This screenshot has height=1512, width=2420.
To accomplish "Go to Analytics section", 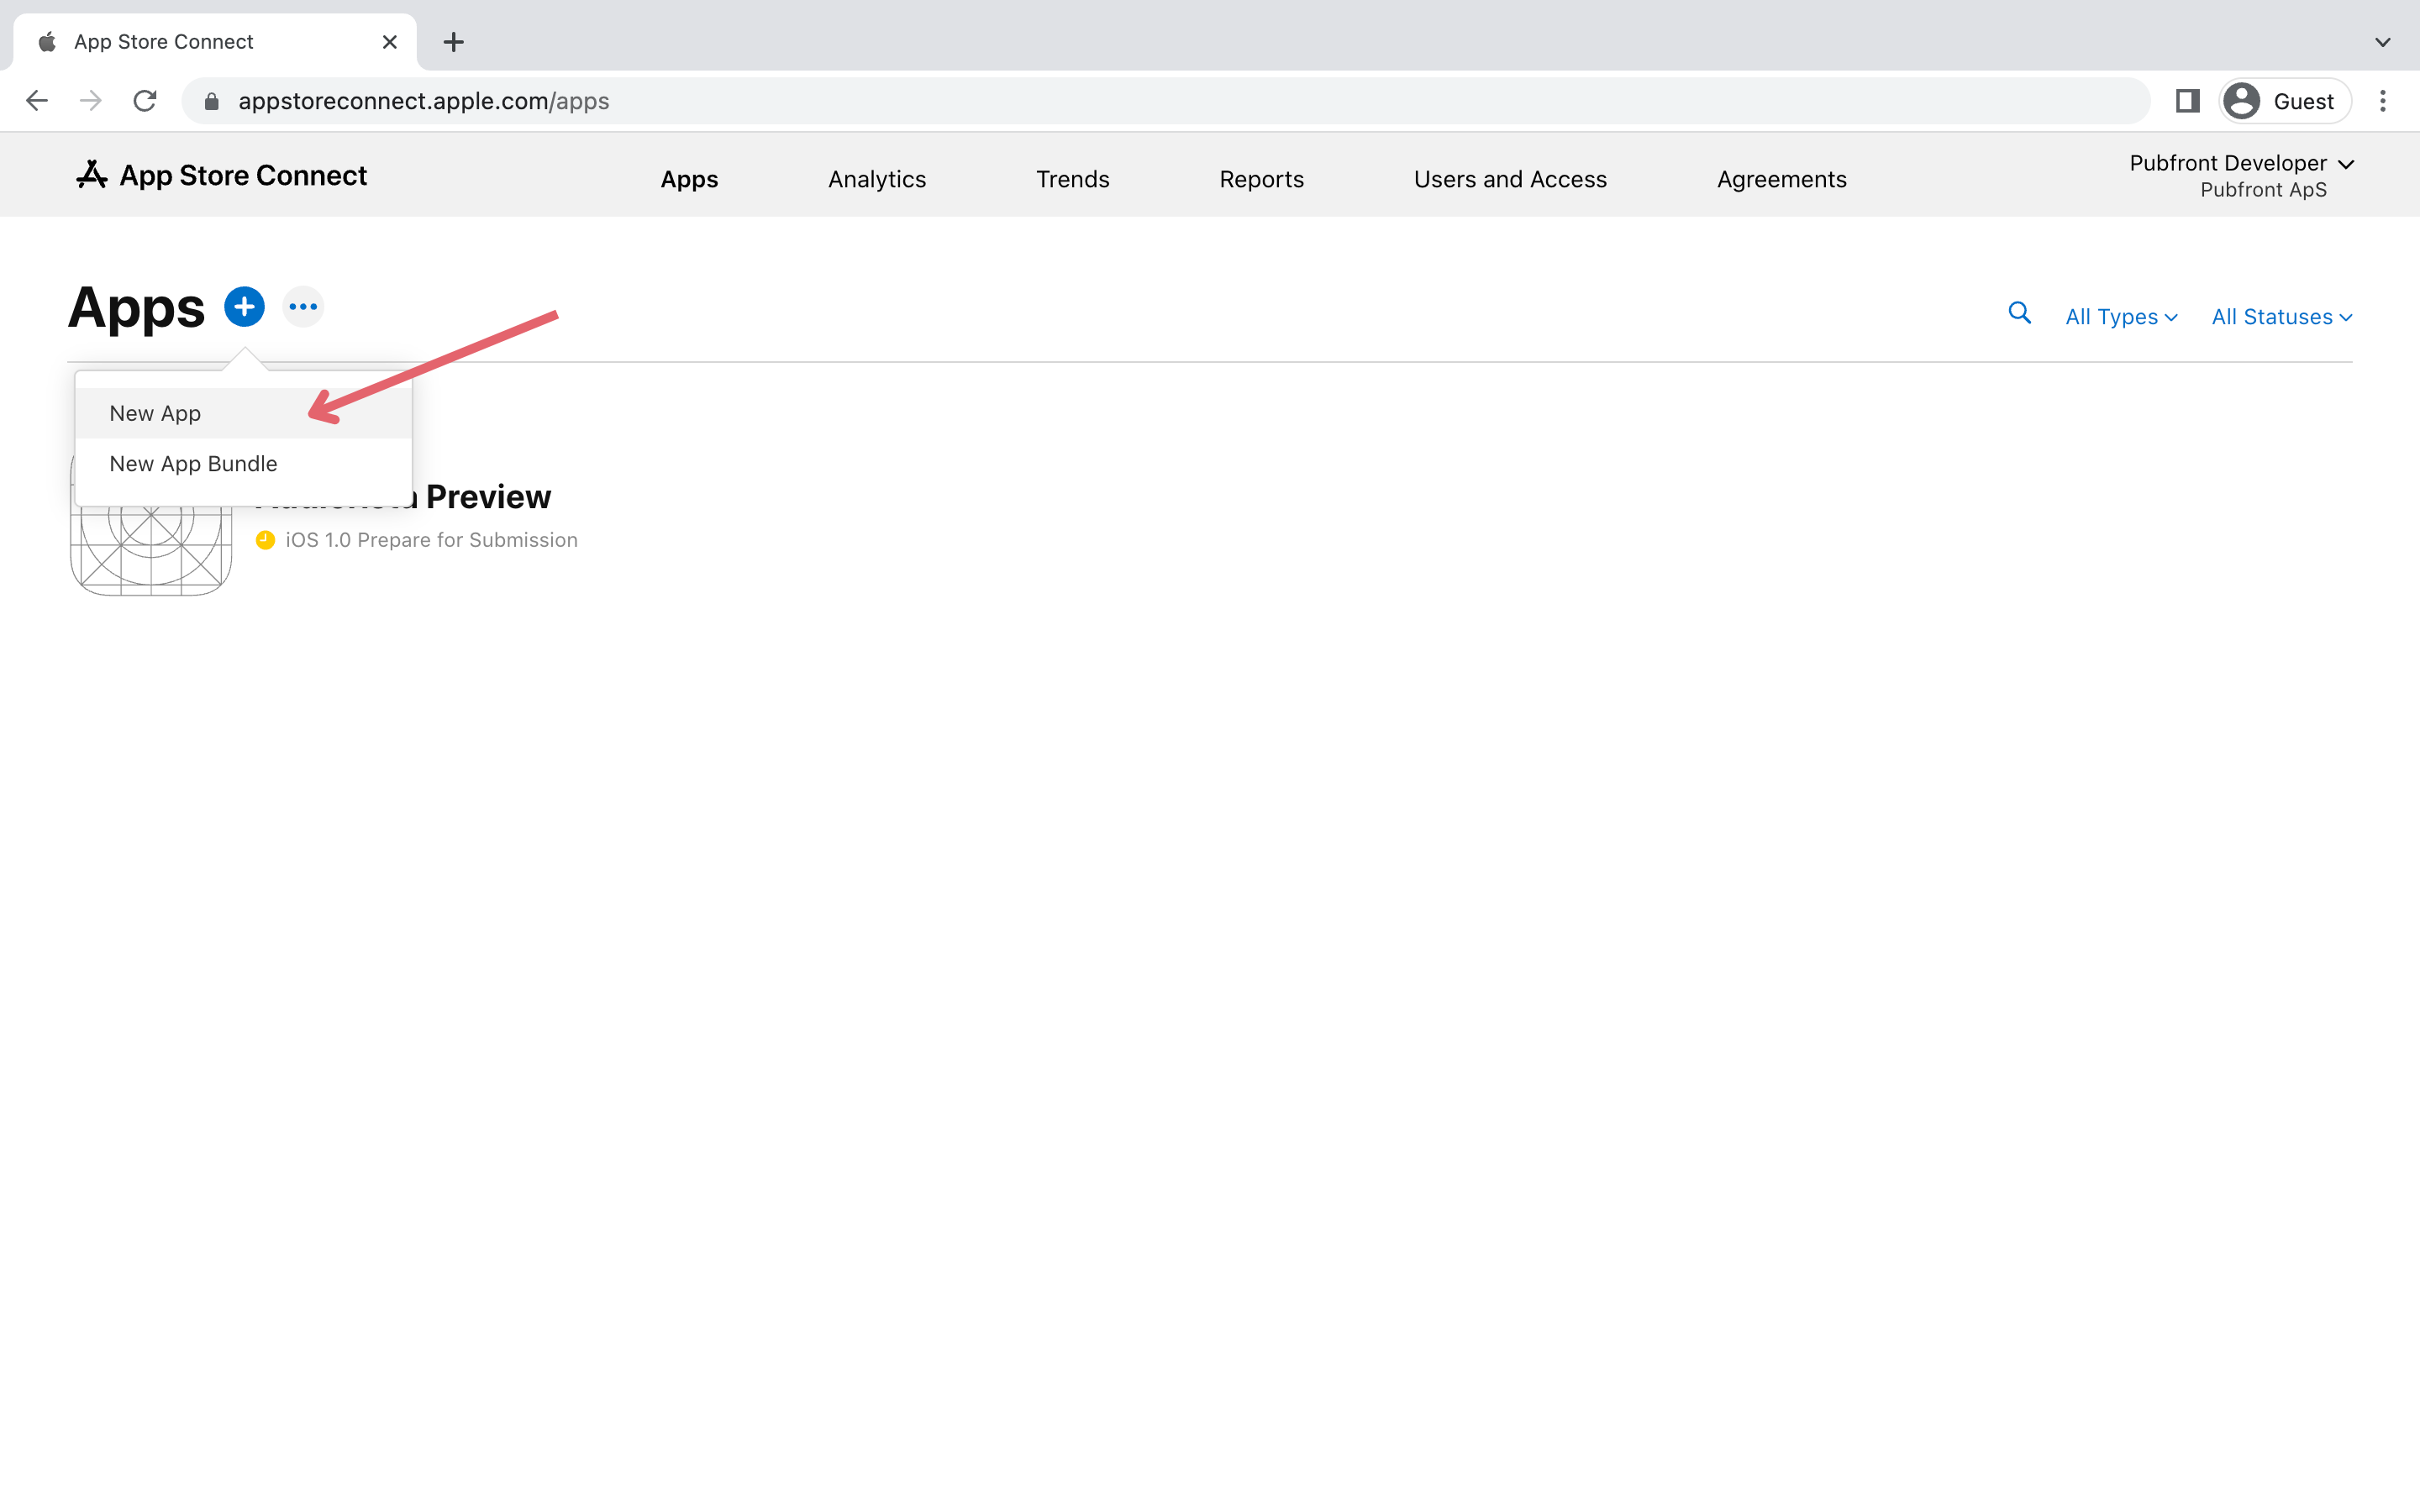I will tap(877, 179).
